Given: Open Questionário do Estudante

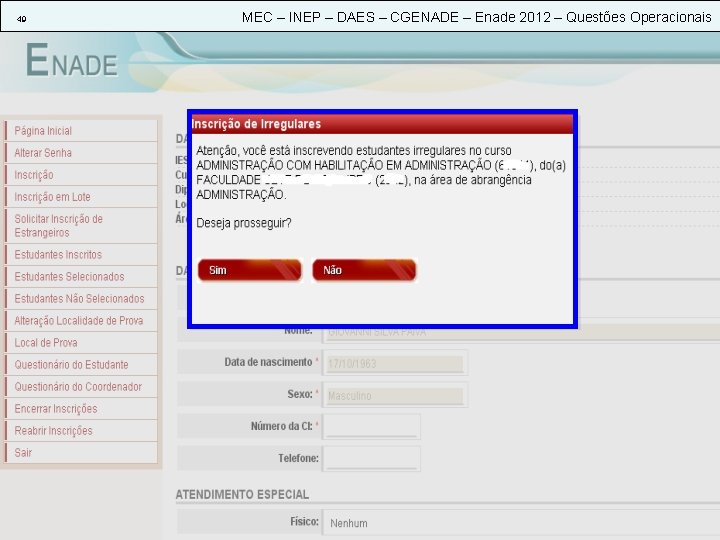Looking at the screenshot, I should pyautogui.click(x=72, y=365).
